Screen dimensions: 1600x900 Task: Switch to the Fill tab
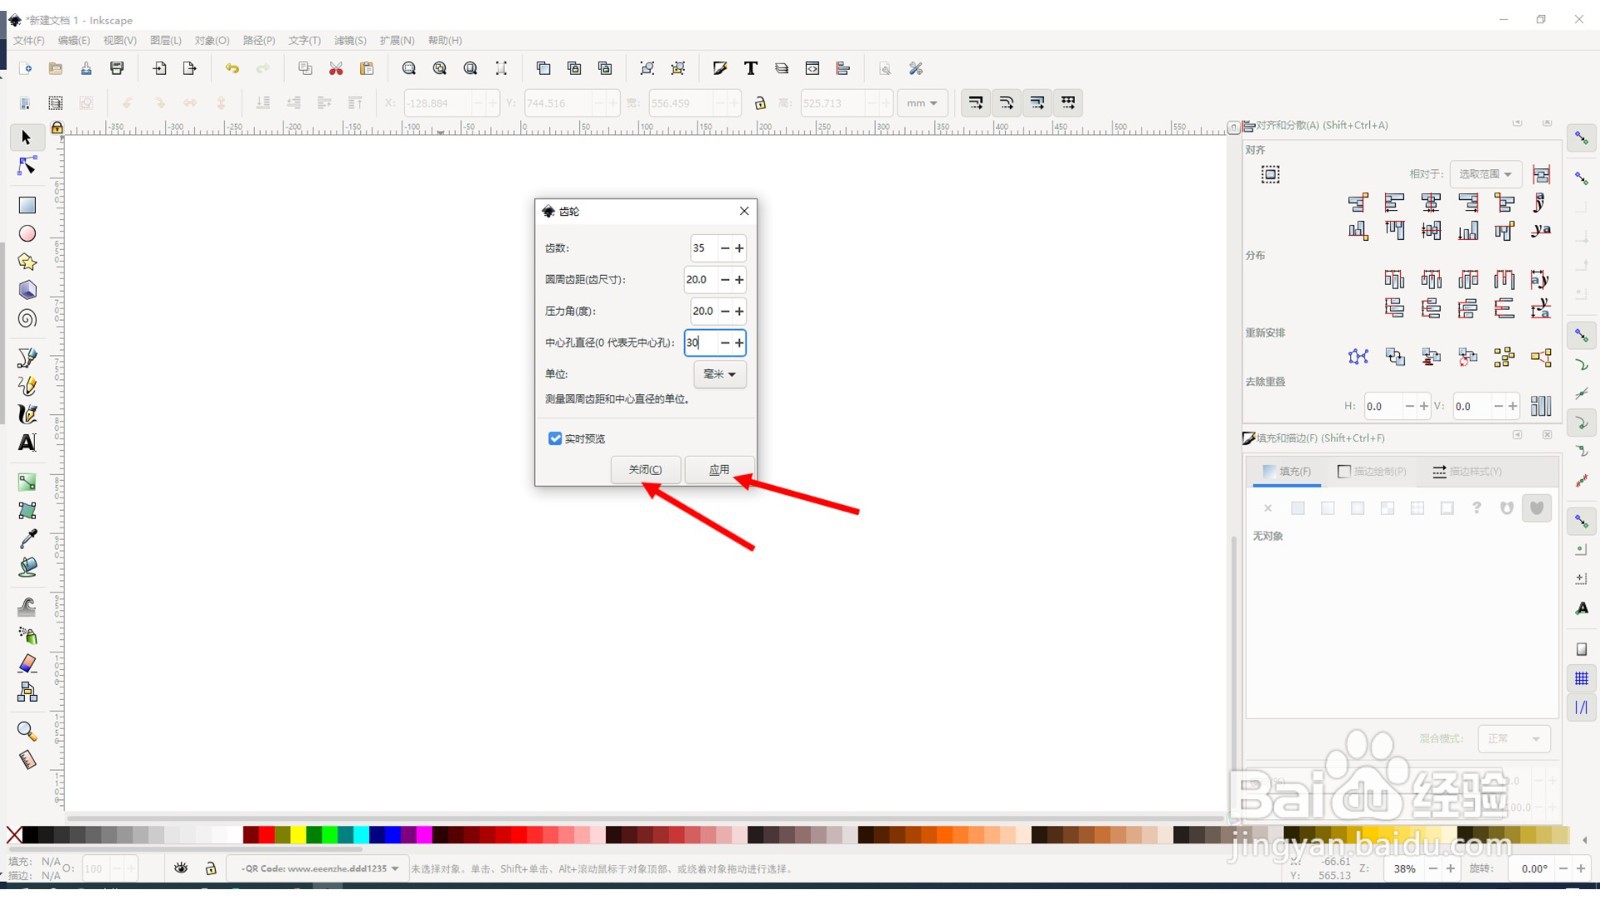pyautogui.click(x=1287, y=471)
